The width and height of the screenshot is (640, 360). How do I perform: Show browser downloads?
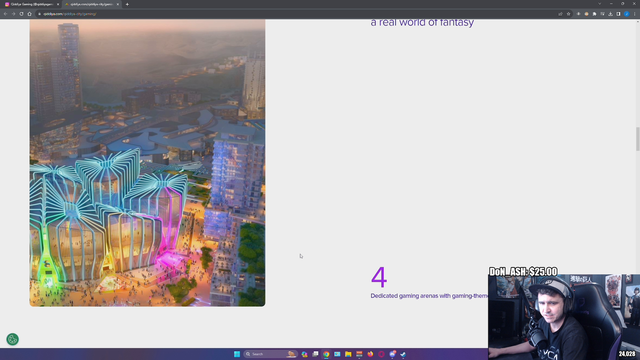[x=610, y=14]
